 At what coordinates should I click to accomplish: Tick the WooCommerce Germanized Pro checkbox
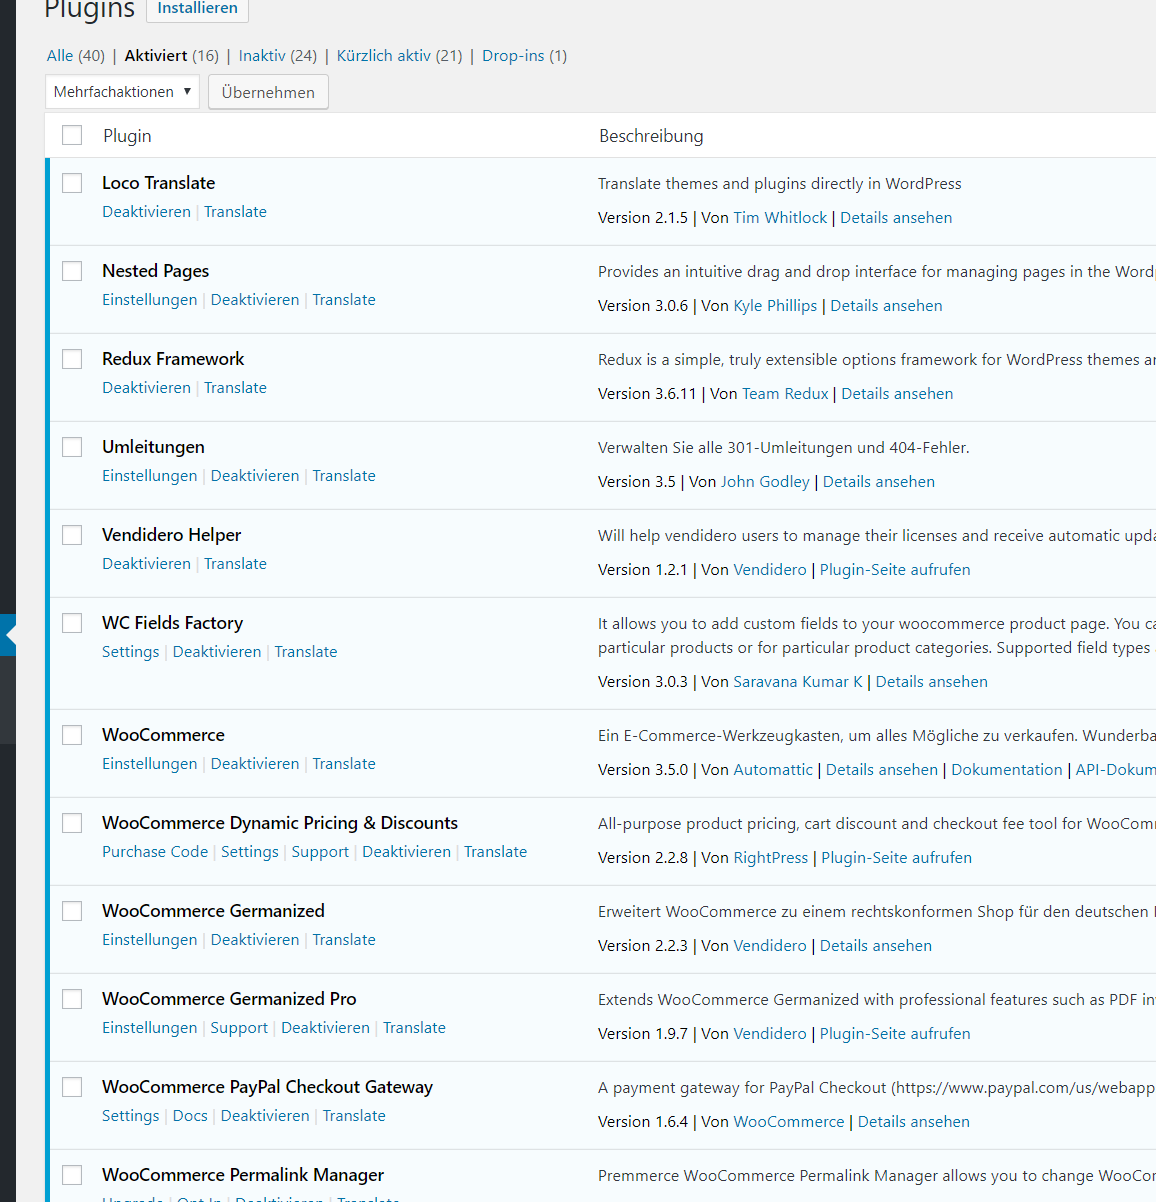pos(72,999)
